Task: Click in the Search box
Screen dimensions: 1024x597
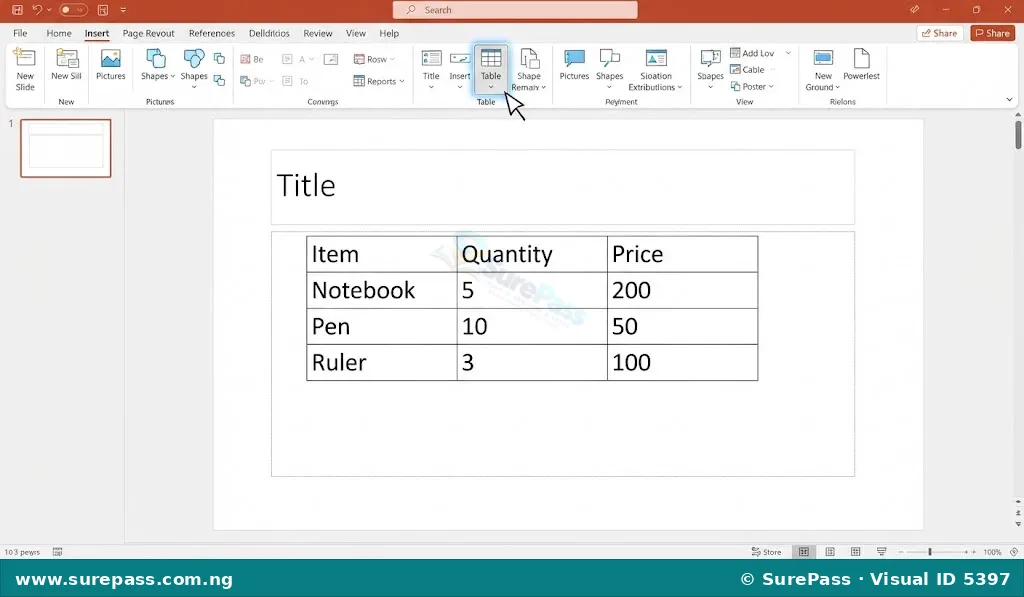Action: 515,10
